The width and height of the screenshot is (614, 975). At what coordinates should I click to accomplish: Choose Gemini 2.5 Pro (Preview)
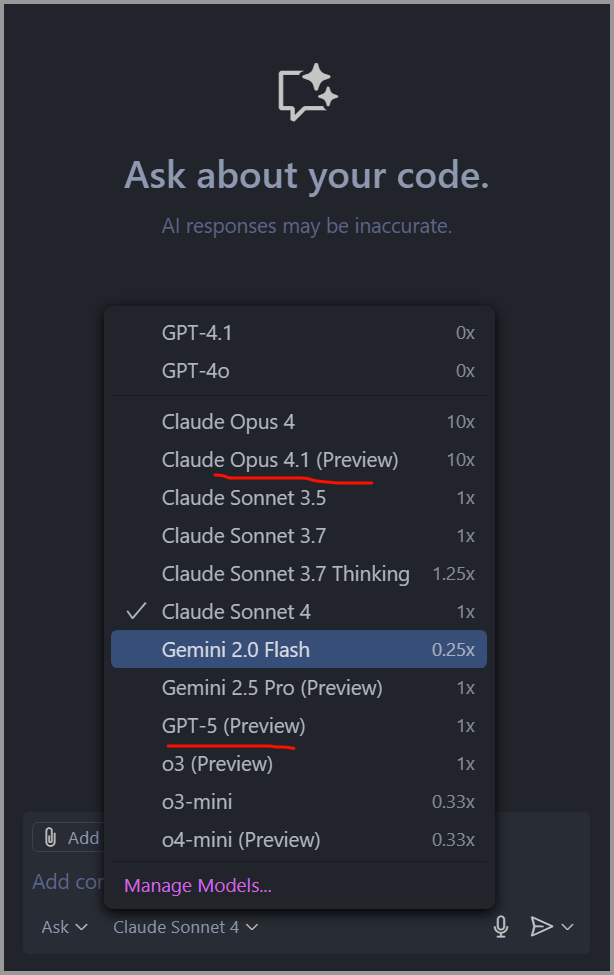pyautogui.click(x=272, y=688)
